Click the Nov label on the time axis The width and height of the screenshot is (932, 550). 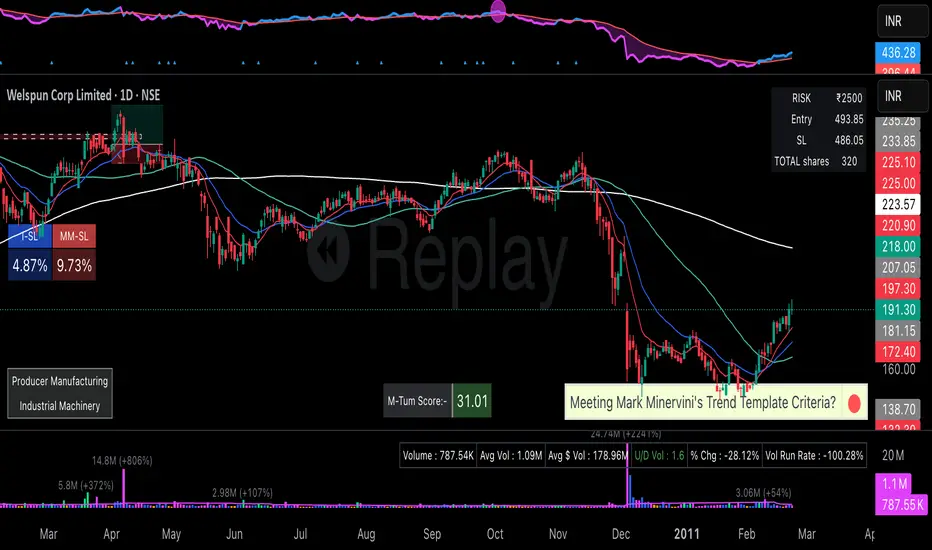coord(558,534)
